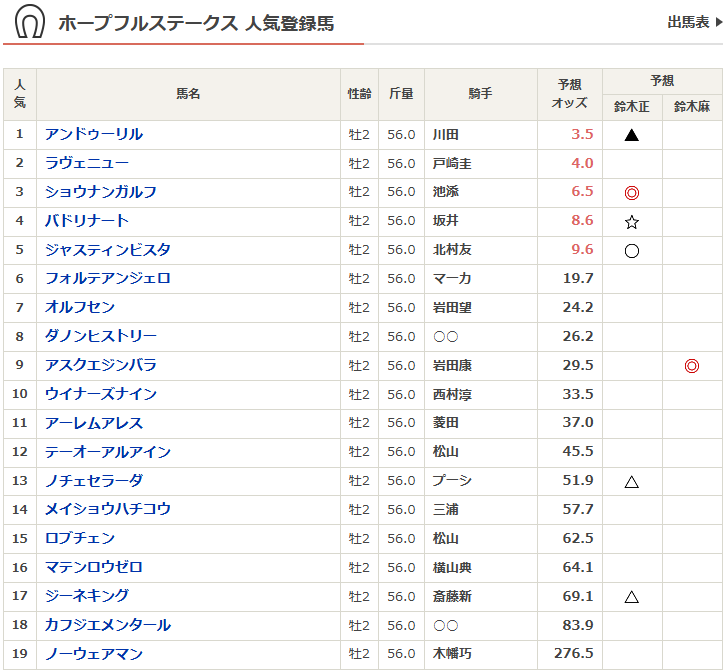The image size is (725, 672).
Task: Click the 鈴木麻 predictor column header
Action: click(691, 107)
